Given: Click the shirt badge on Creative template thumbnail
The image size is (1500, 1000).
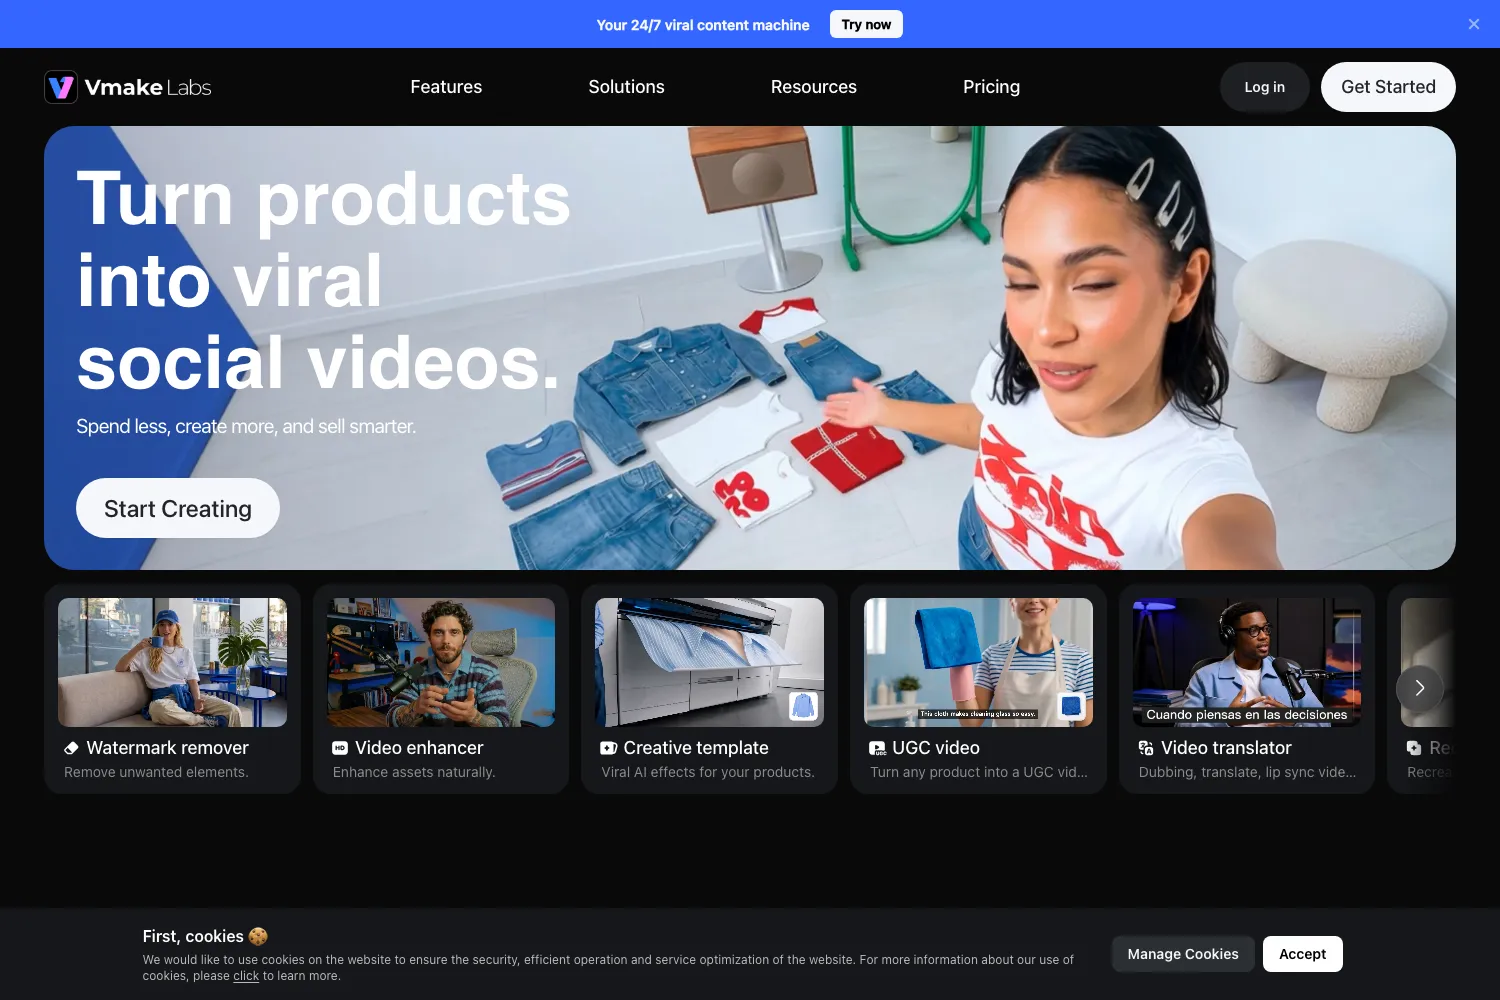Looking at the screenshot, I should coord(803,706).
